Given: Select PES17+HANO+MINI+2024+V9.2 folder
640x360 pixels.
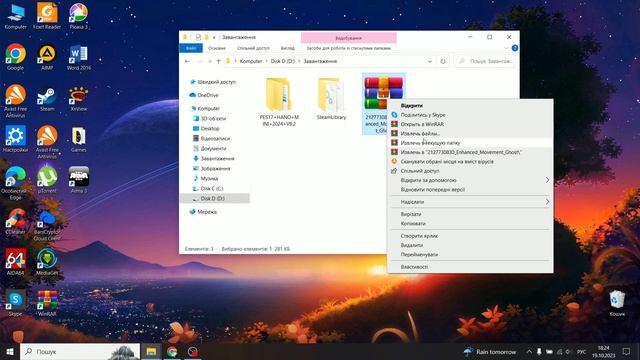Looking at the screenshot, I should [279, 102].
